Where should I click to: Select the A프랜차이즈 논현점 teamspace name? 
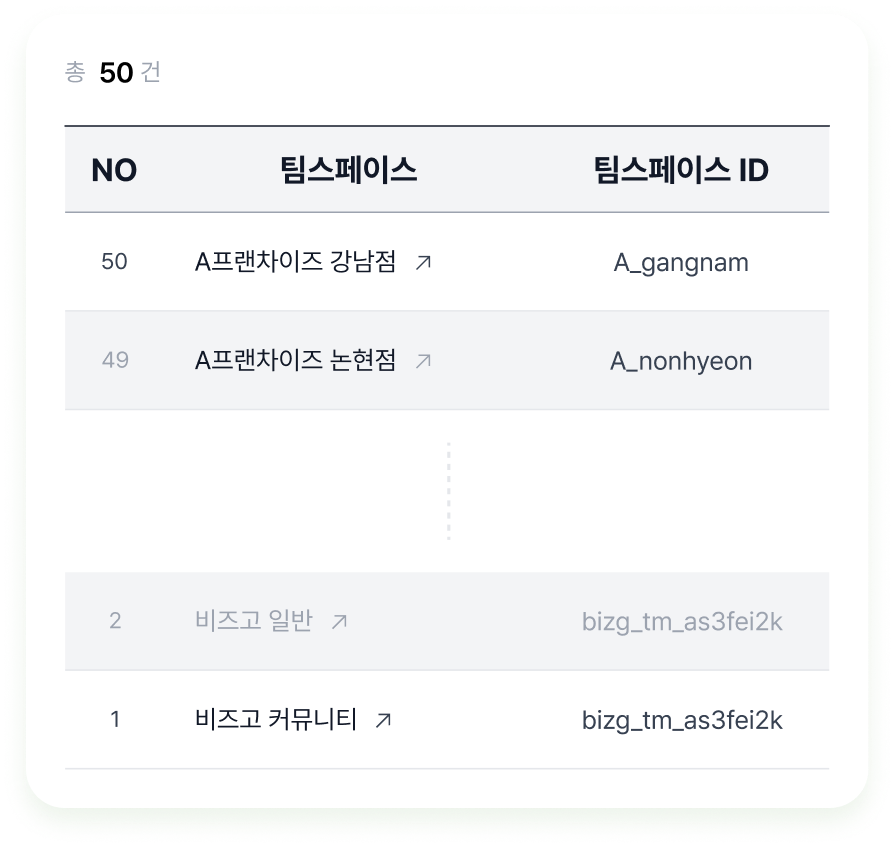point(295,360)
